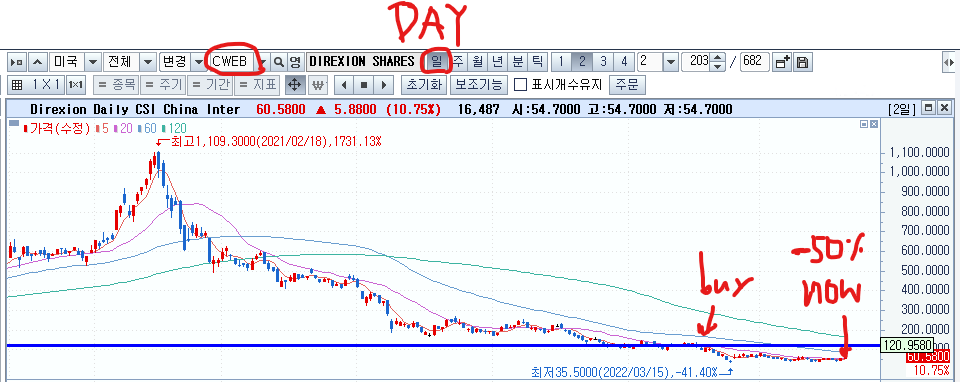Viewport: 960px width, 382px height.
Task: Click the [2일] period indicator
Action: 903,109
